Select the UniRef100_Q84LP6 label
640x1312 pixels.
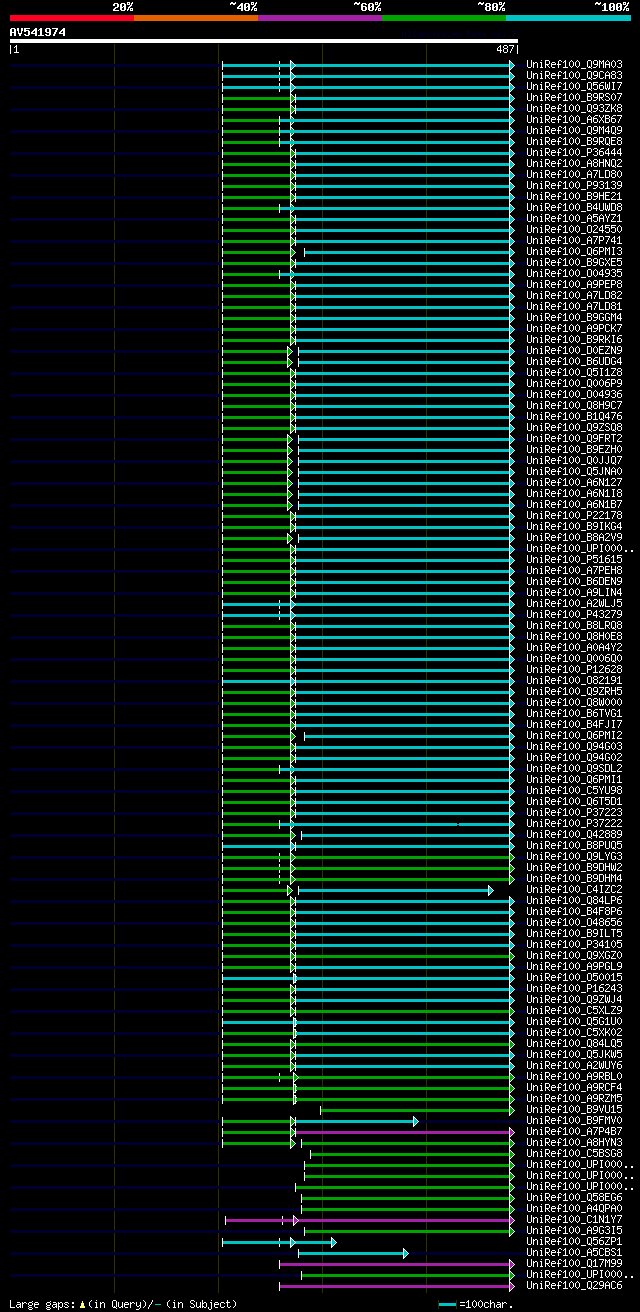click(574, 900)
